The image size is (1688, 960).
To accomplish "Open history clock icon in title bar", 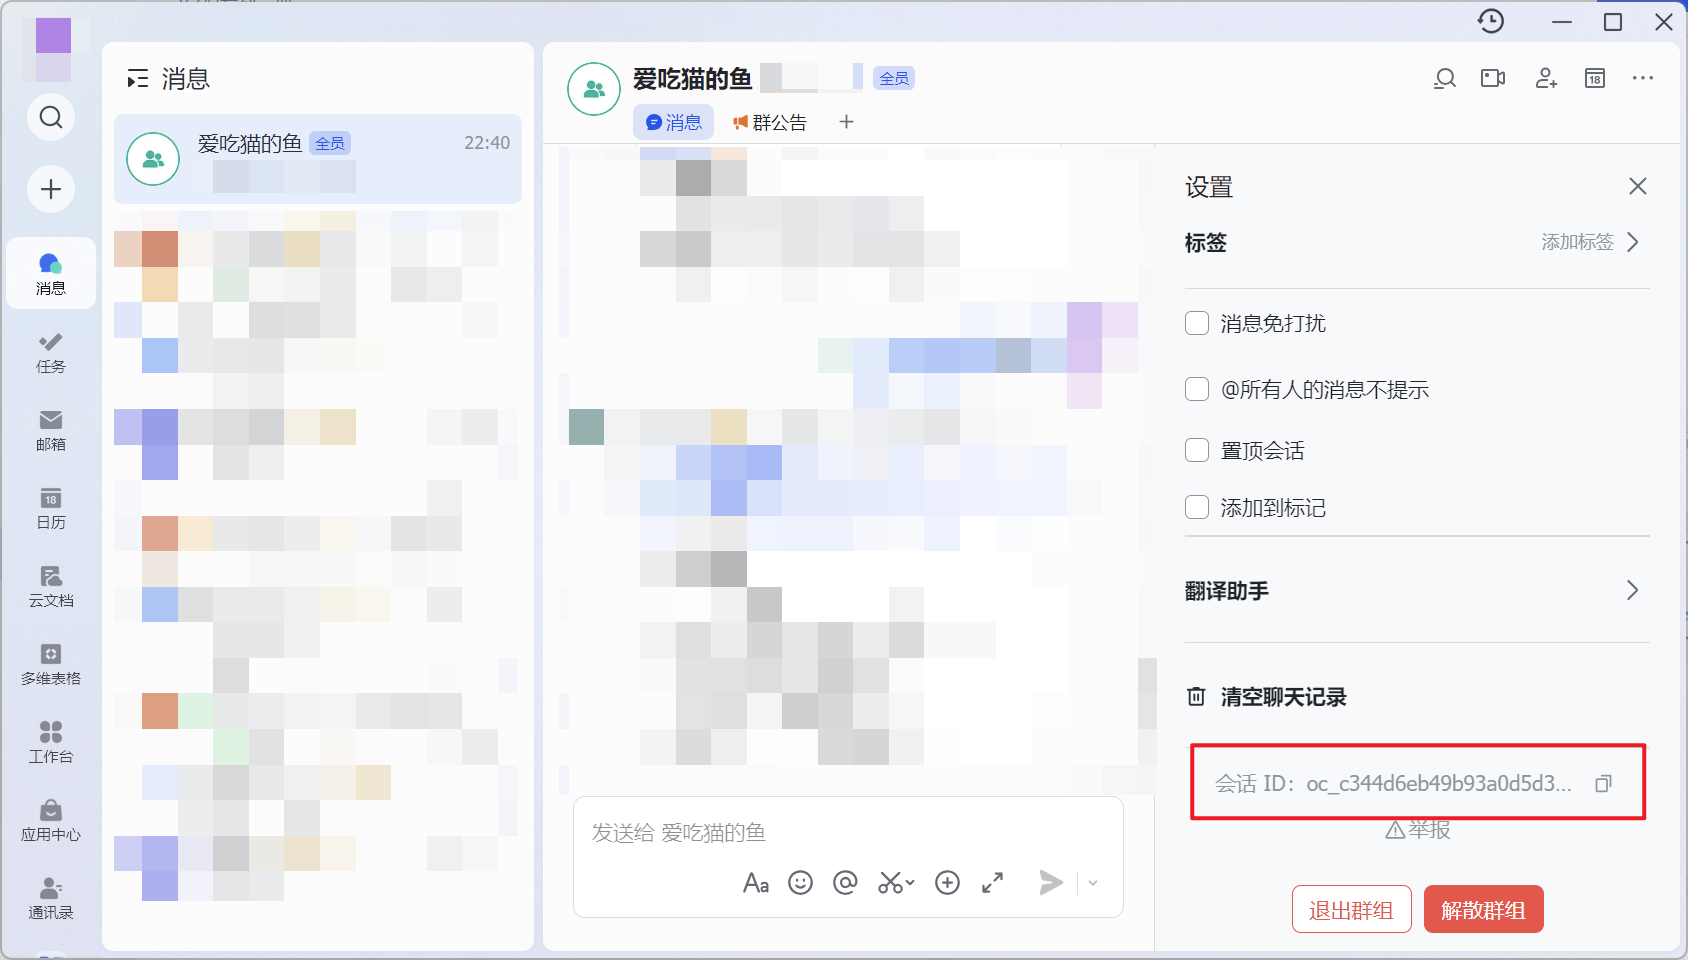I will (1491, 21).
